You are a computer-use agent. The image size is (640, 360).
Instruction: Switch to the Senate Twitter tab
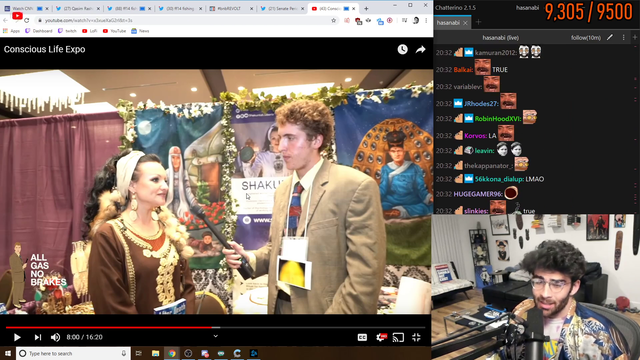(x=282, y=8)
